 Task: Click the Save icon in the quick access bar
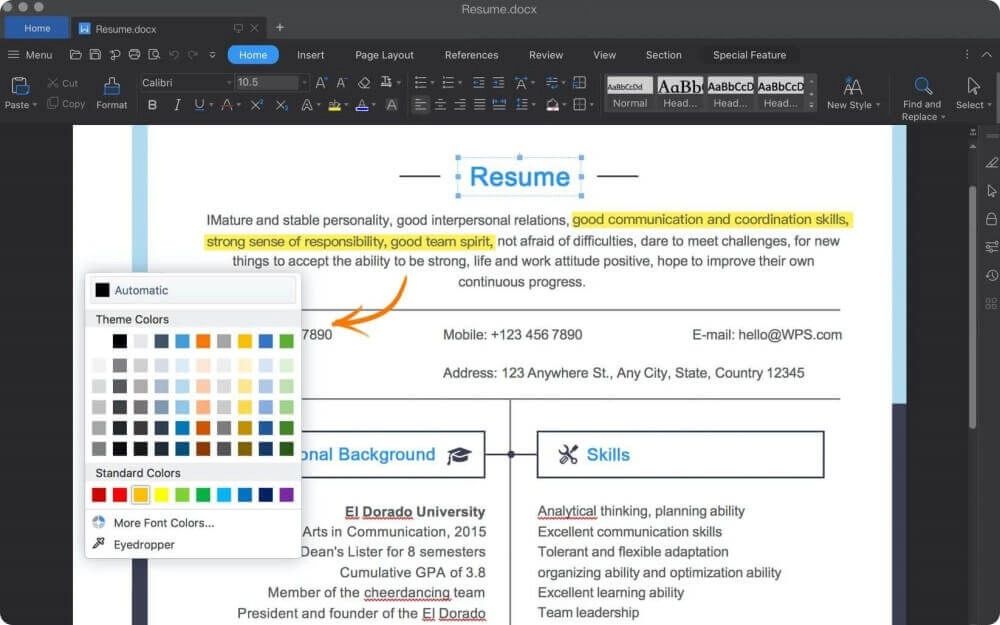pyautogui.click(x=95, y=55)
